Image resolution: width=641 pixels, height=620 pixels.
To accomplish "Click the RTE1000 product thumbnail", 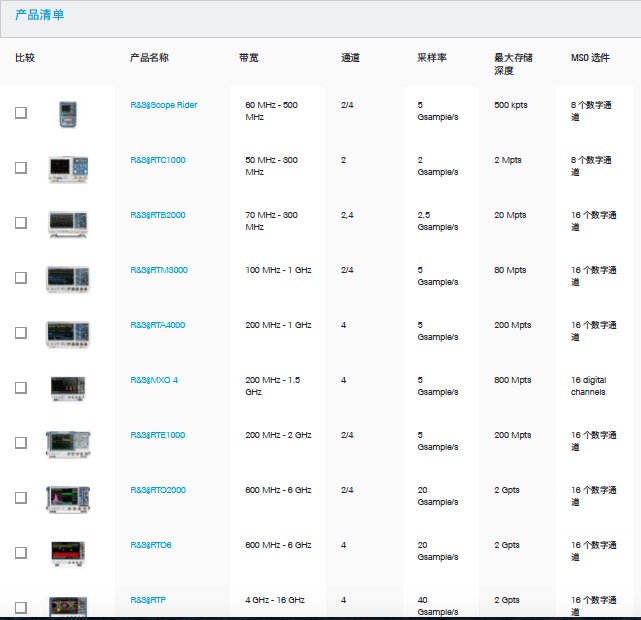I will point(68,444).
